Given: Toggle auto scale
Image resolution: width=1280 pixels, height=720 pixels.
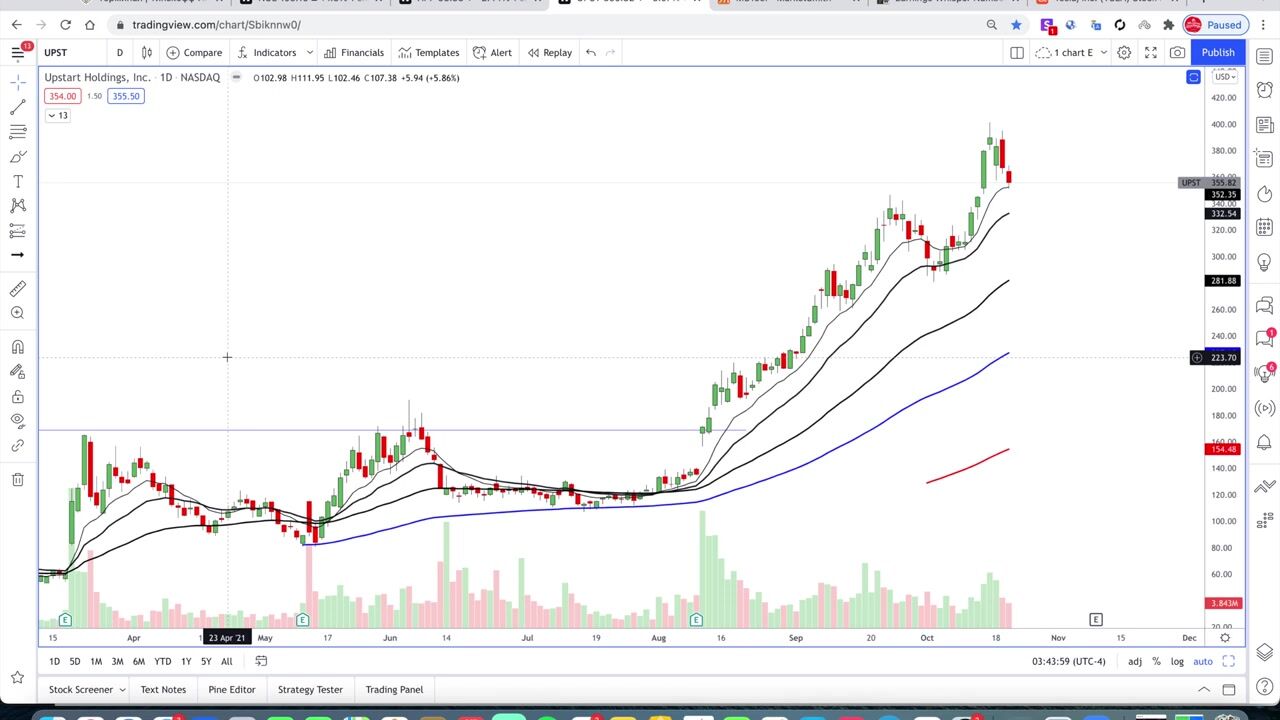Looking at the screenshot, I should pos(1203,661).
